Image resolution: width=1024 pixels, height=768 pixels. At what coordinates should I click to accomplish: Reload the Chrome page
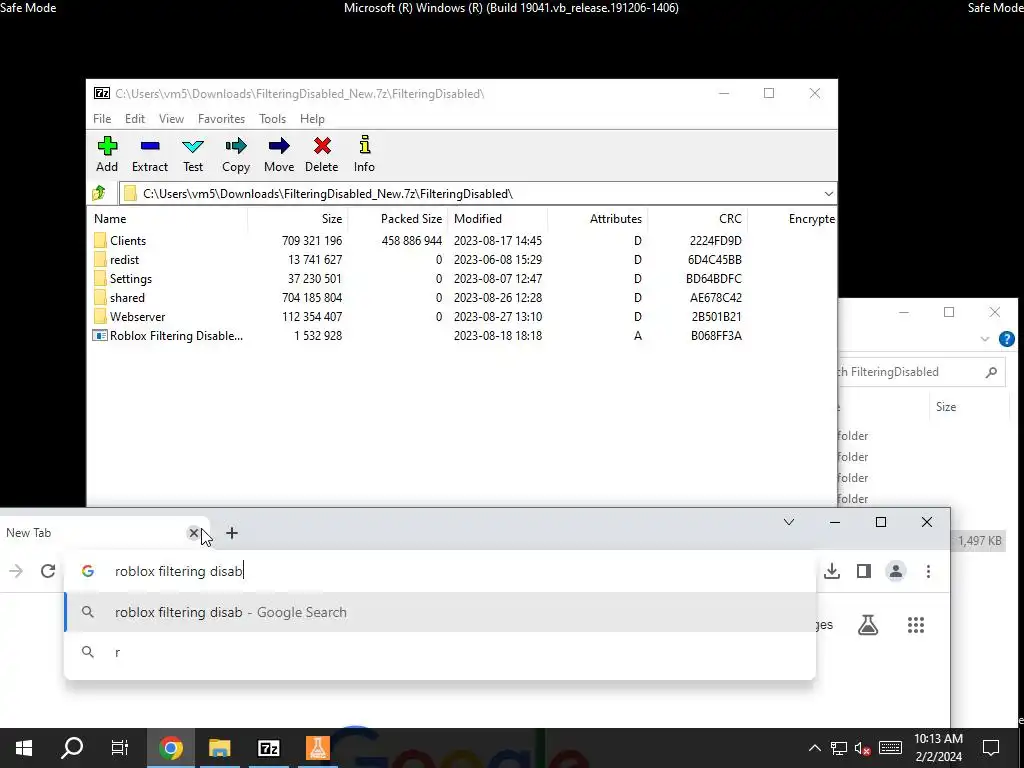(x=48, y=571)
